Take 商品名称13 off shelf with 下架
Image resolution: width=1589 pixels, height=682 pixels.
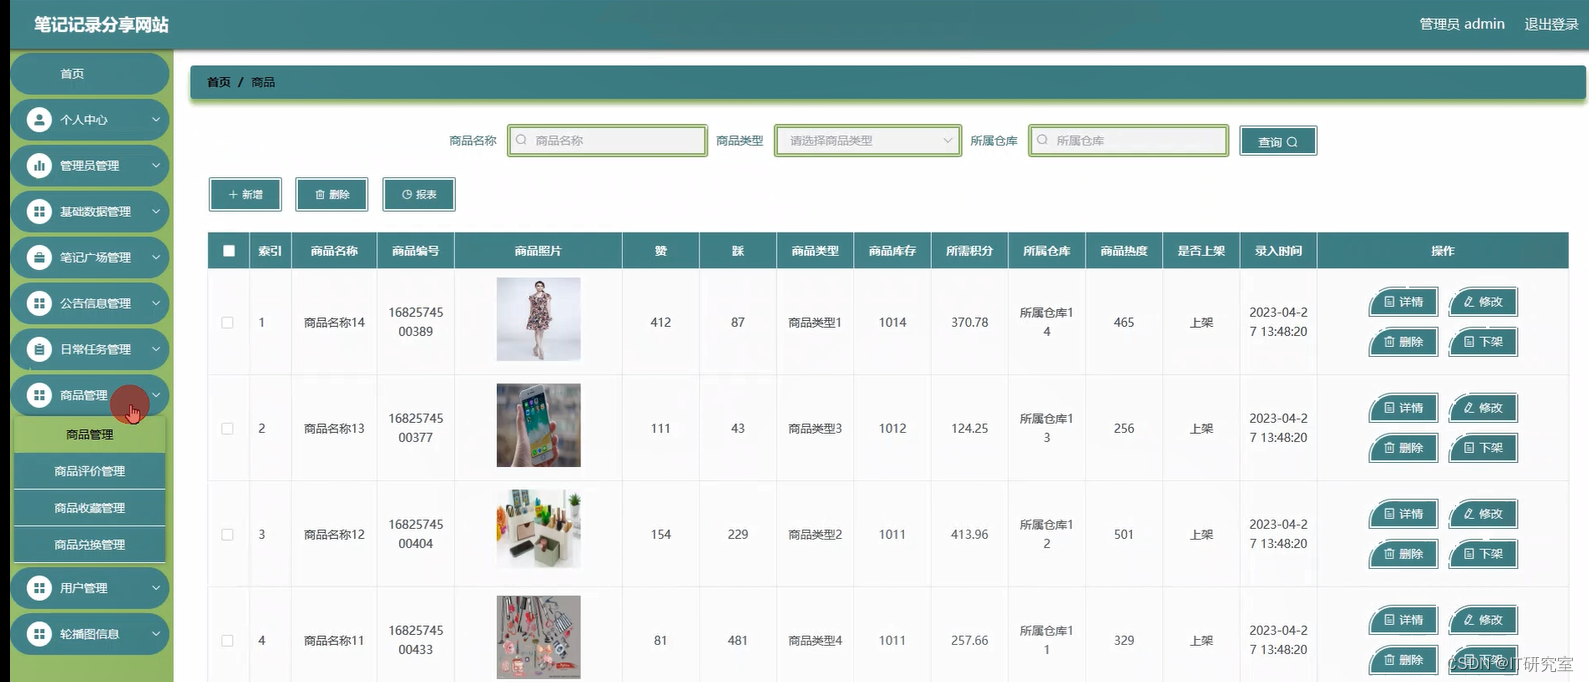[1483, 448]
